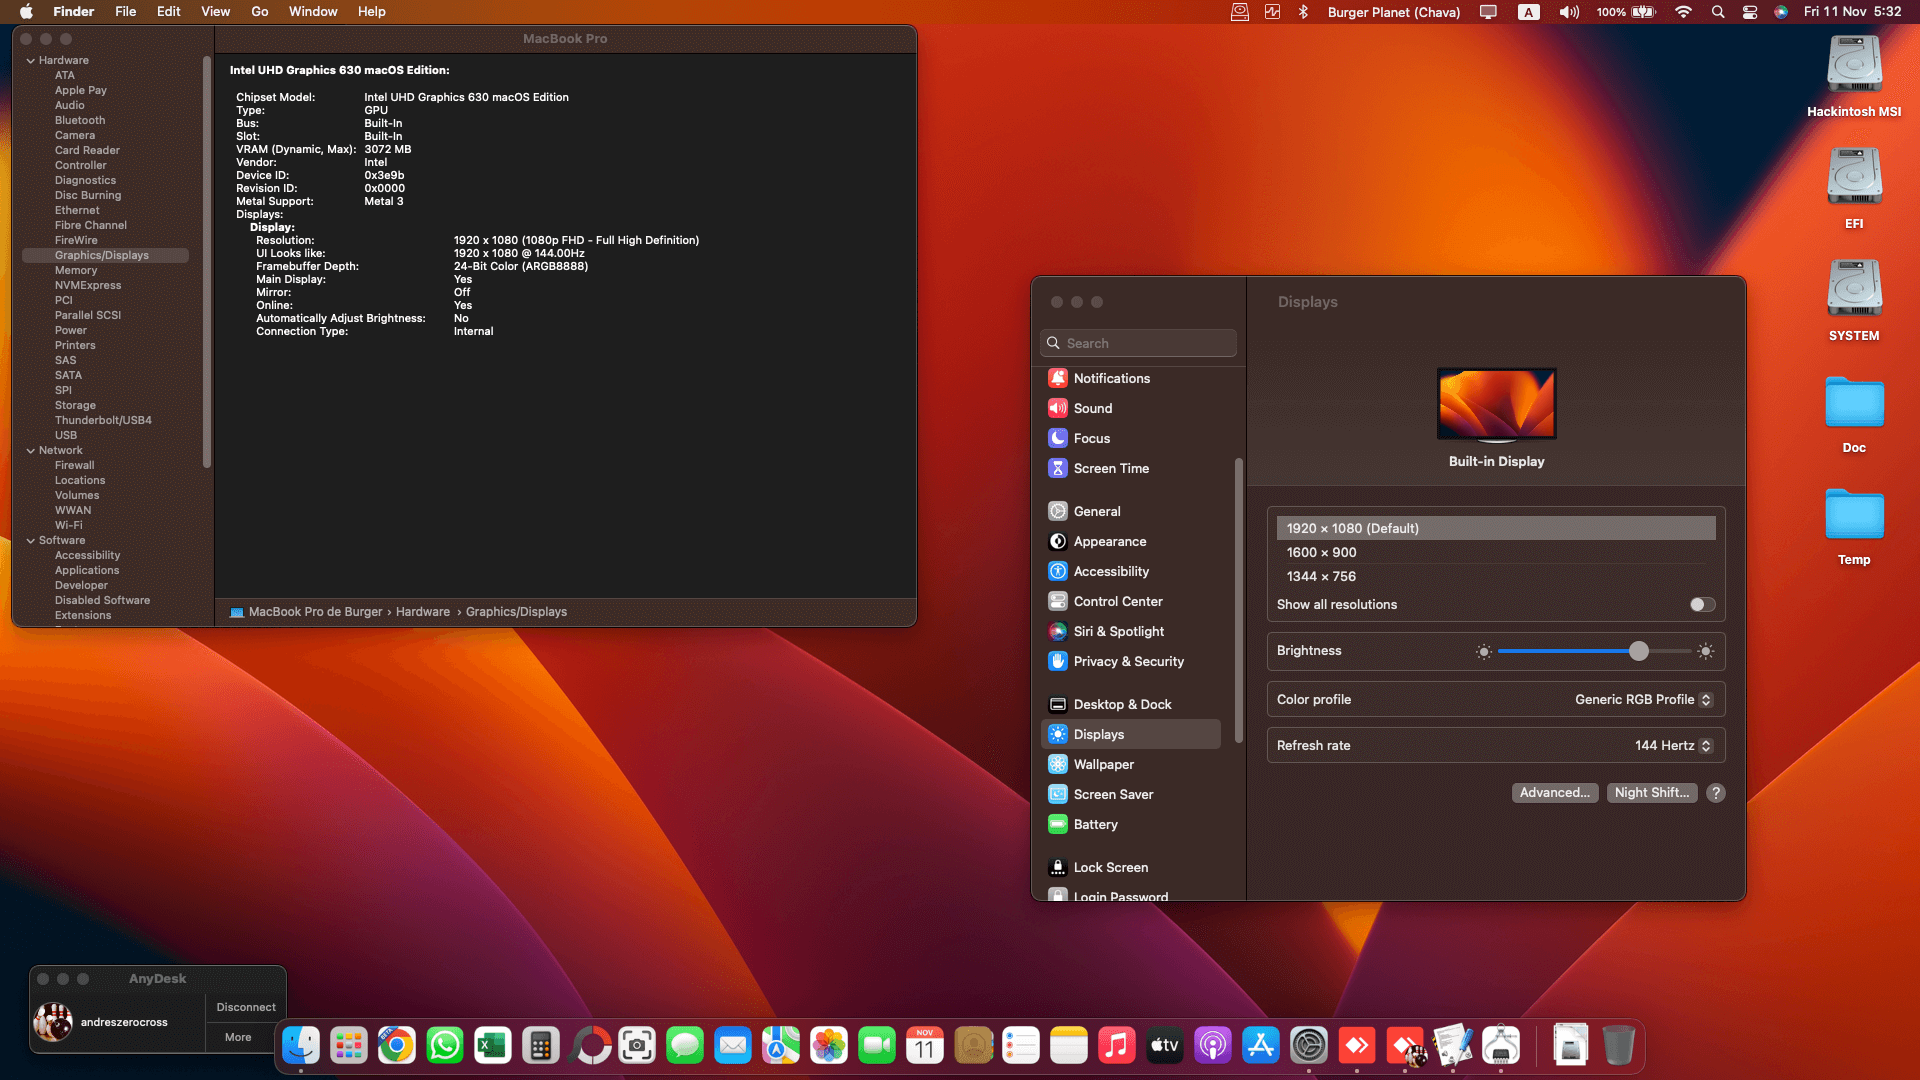1920x1080 pixels.
Task: Open Podcasts from the Dock
Action: tap(1213, 1046)
